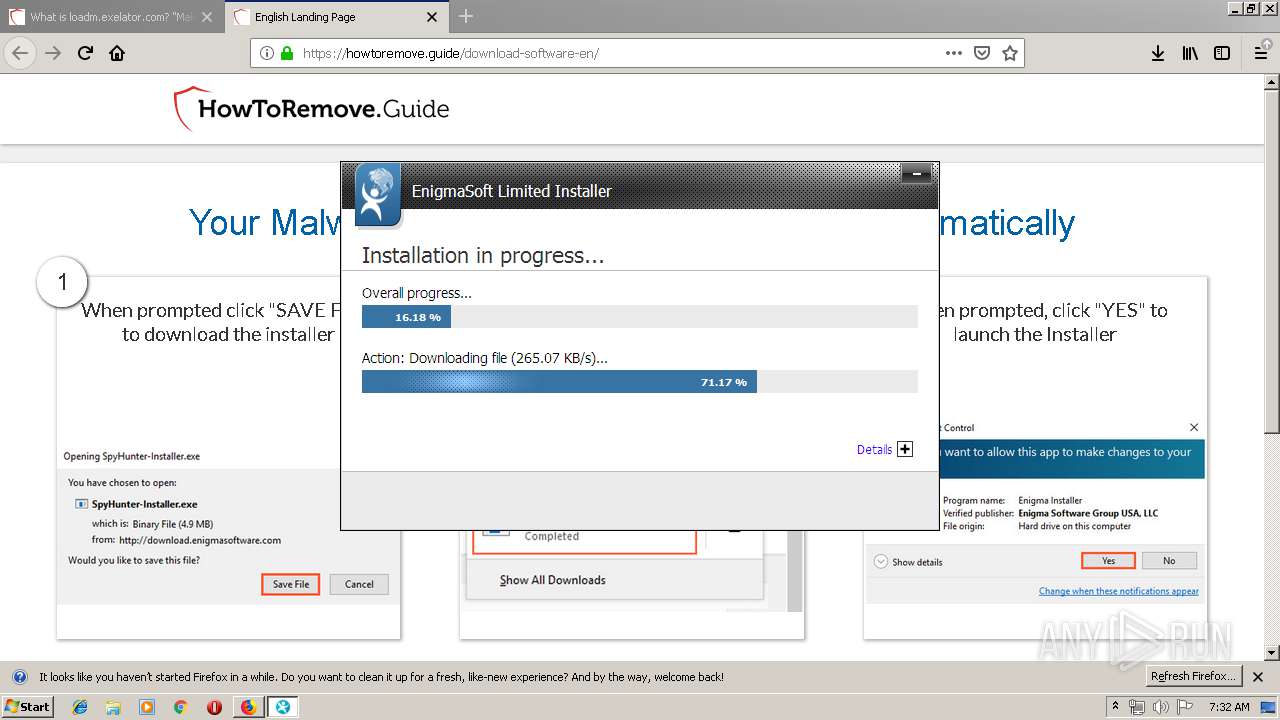Switch to Firefox on the taskbar

pos(248,707)
